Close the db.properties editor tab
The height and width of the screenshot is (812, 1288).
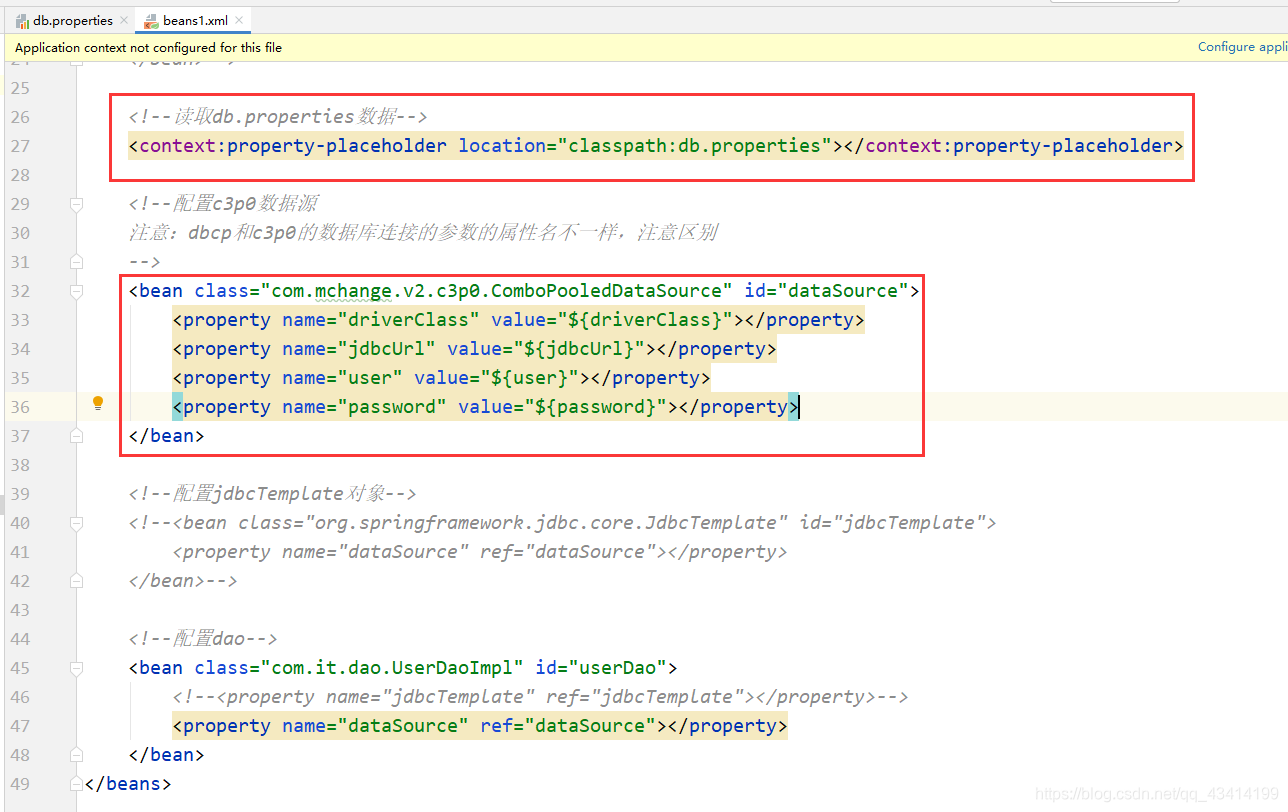pos(124,20)
